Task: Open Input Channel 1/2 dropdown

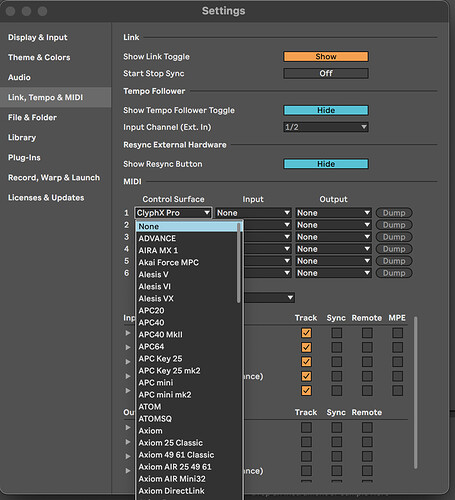Action: [326, 127]
